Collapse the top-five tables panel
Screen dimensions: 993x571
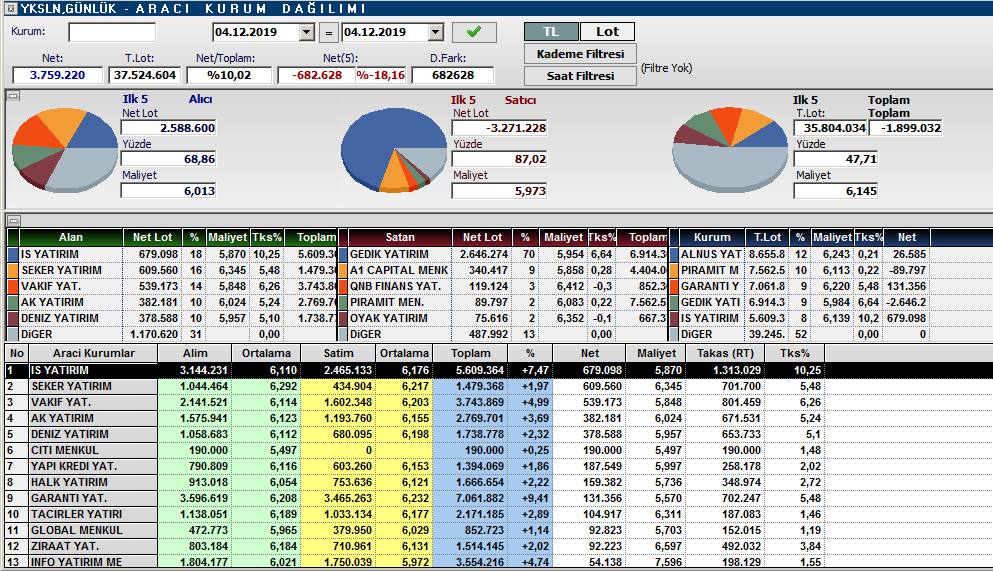pos(13,221)
